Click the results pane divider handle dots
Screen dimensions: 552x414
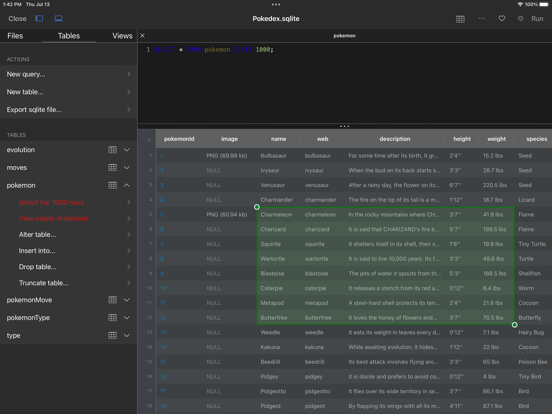(344, 126)
